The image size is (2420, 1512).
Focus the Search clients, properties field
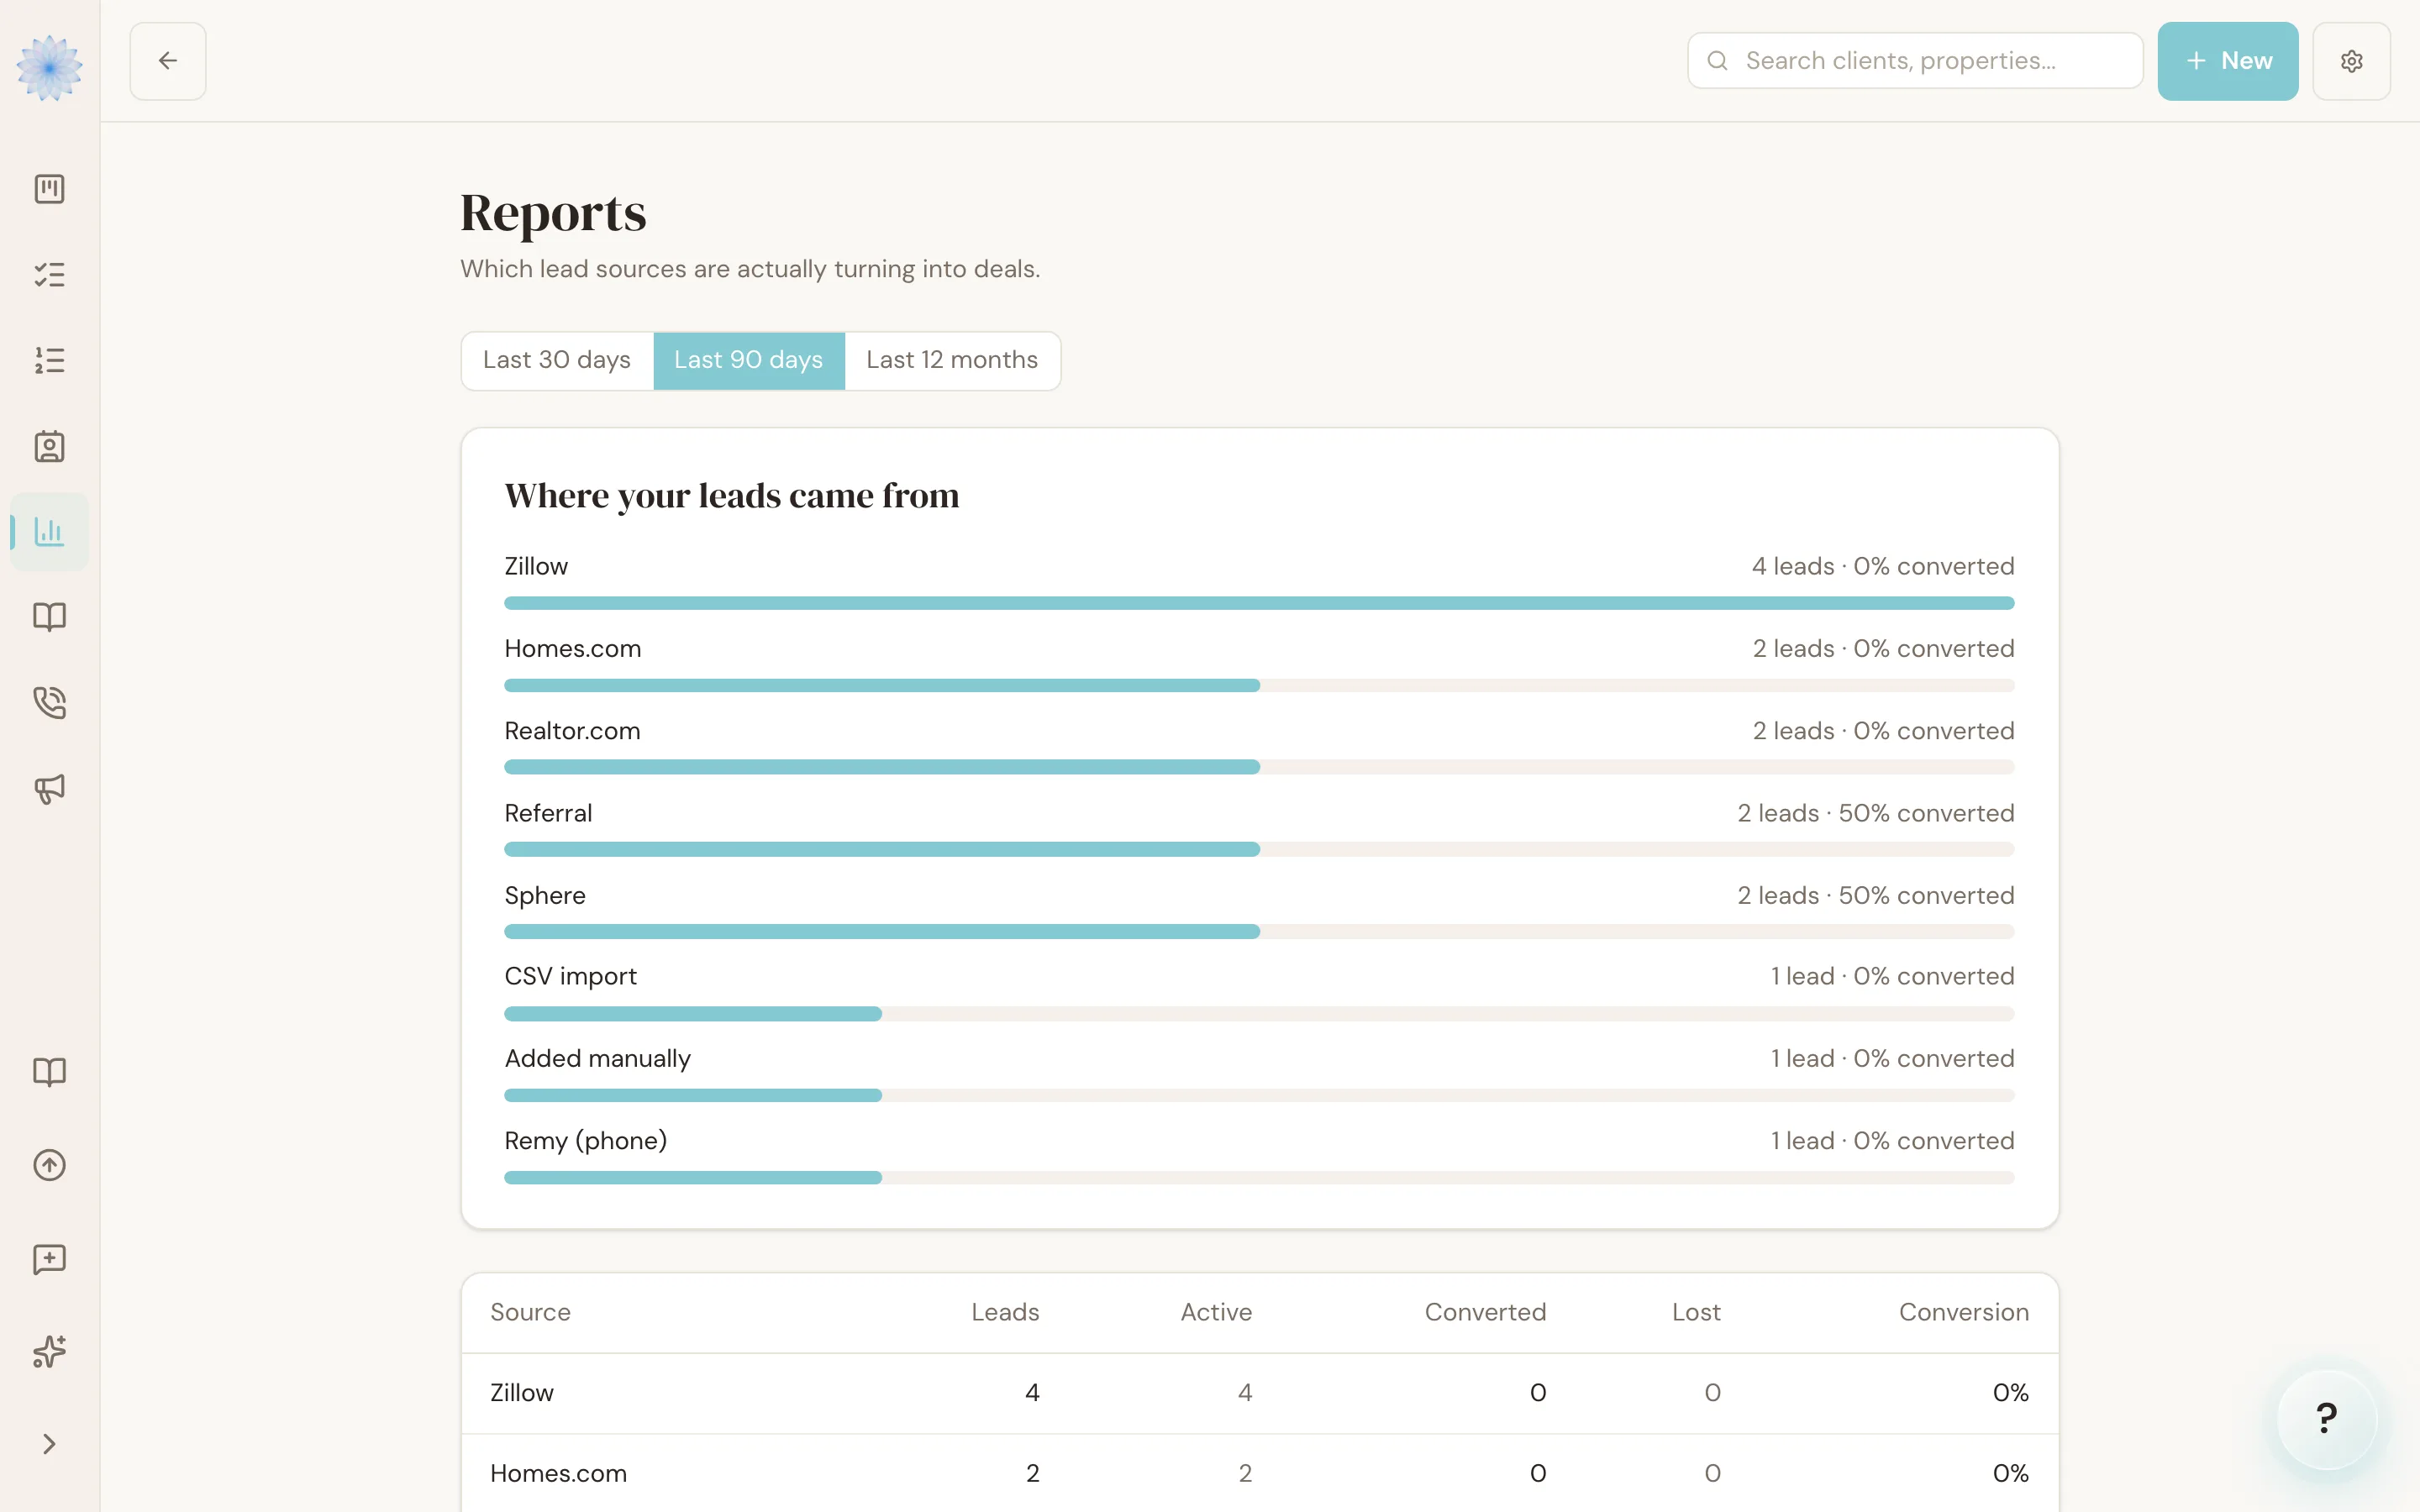point(1915,61)
